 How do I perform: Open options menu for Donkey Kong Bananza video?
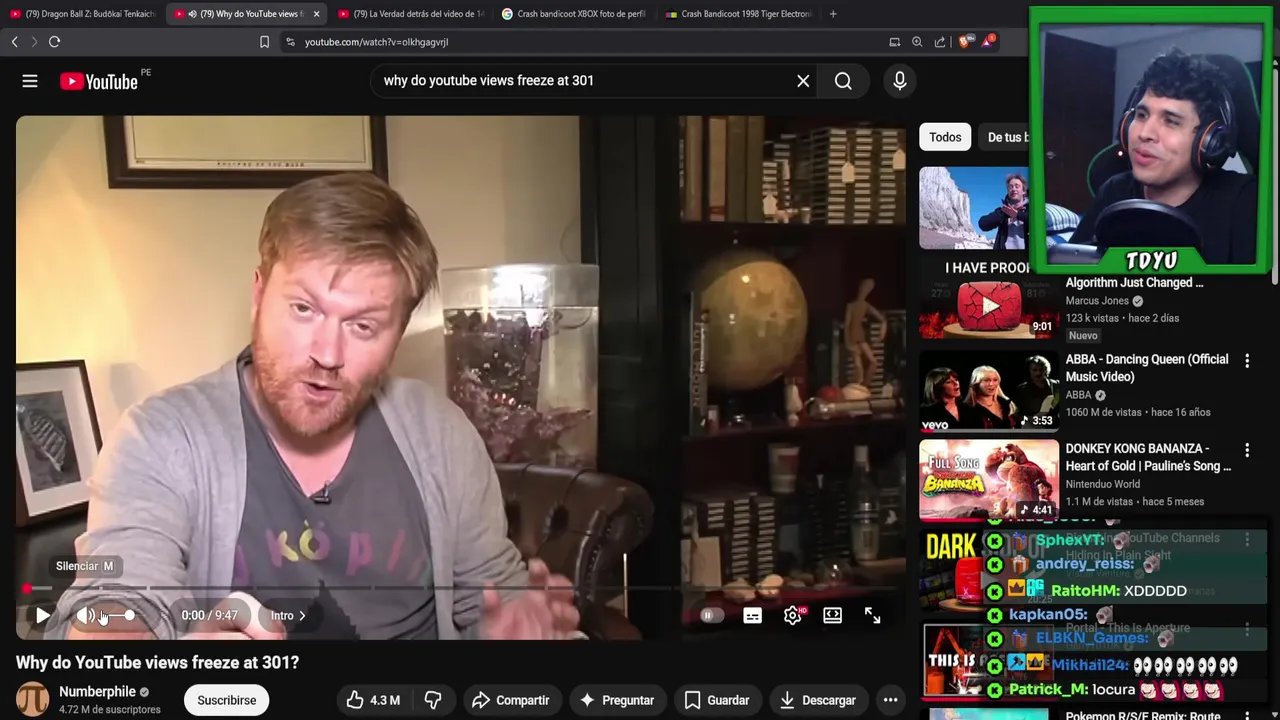coord(1247,450)
